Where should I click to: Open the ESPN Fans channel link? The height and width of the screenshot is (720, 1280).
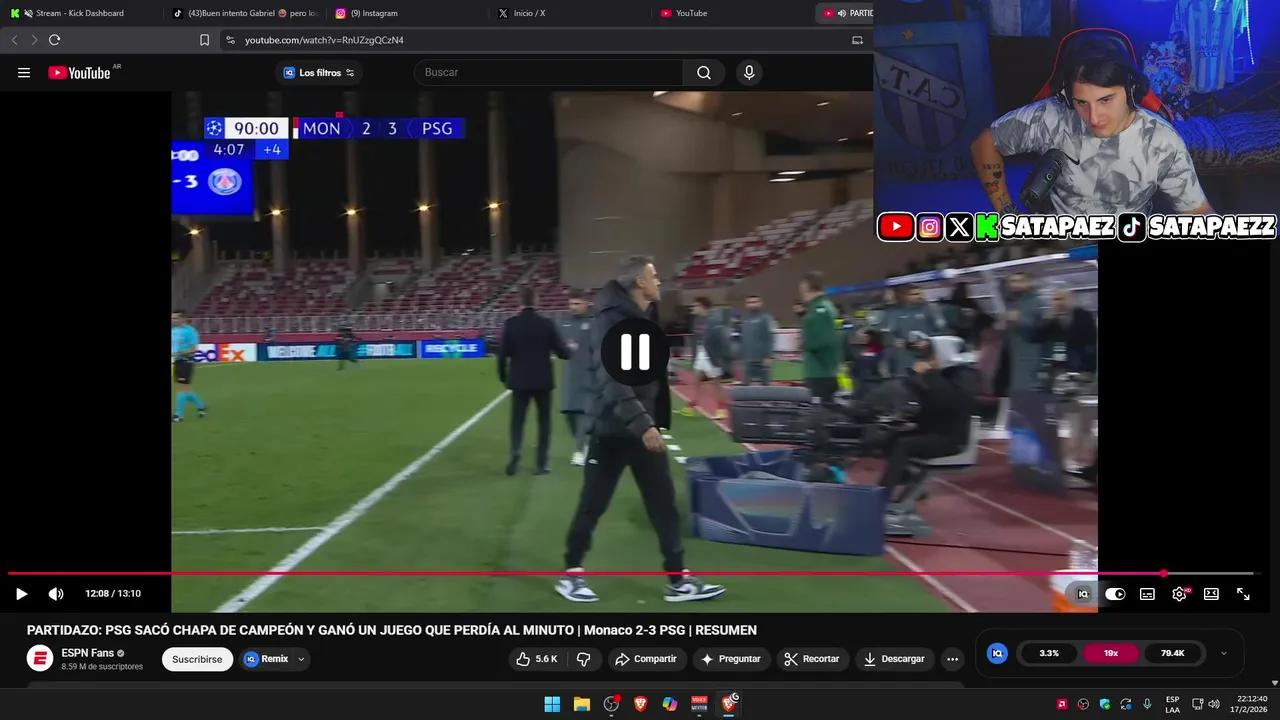pyautogui.click(x=87, y=653)
